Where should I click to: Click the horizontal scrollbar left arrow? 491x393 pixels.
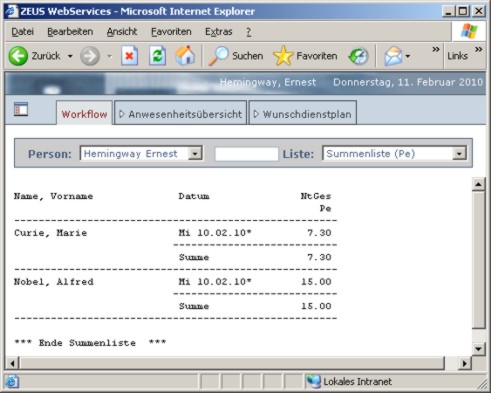pos(12,363)
